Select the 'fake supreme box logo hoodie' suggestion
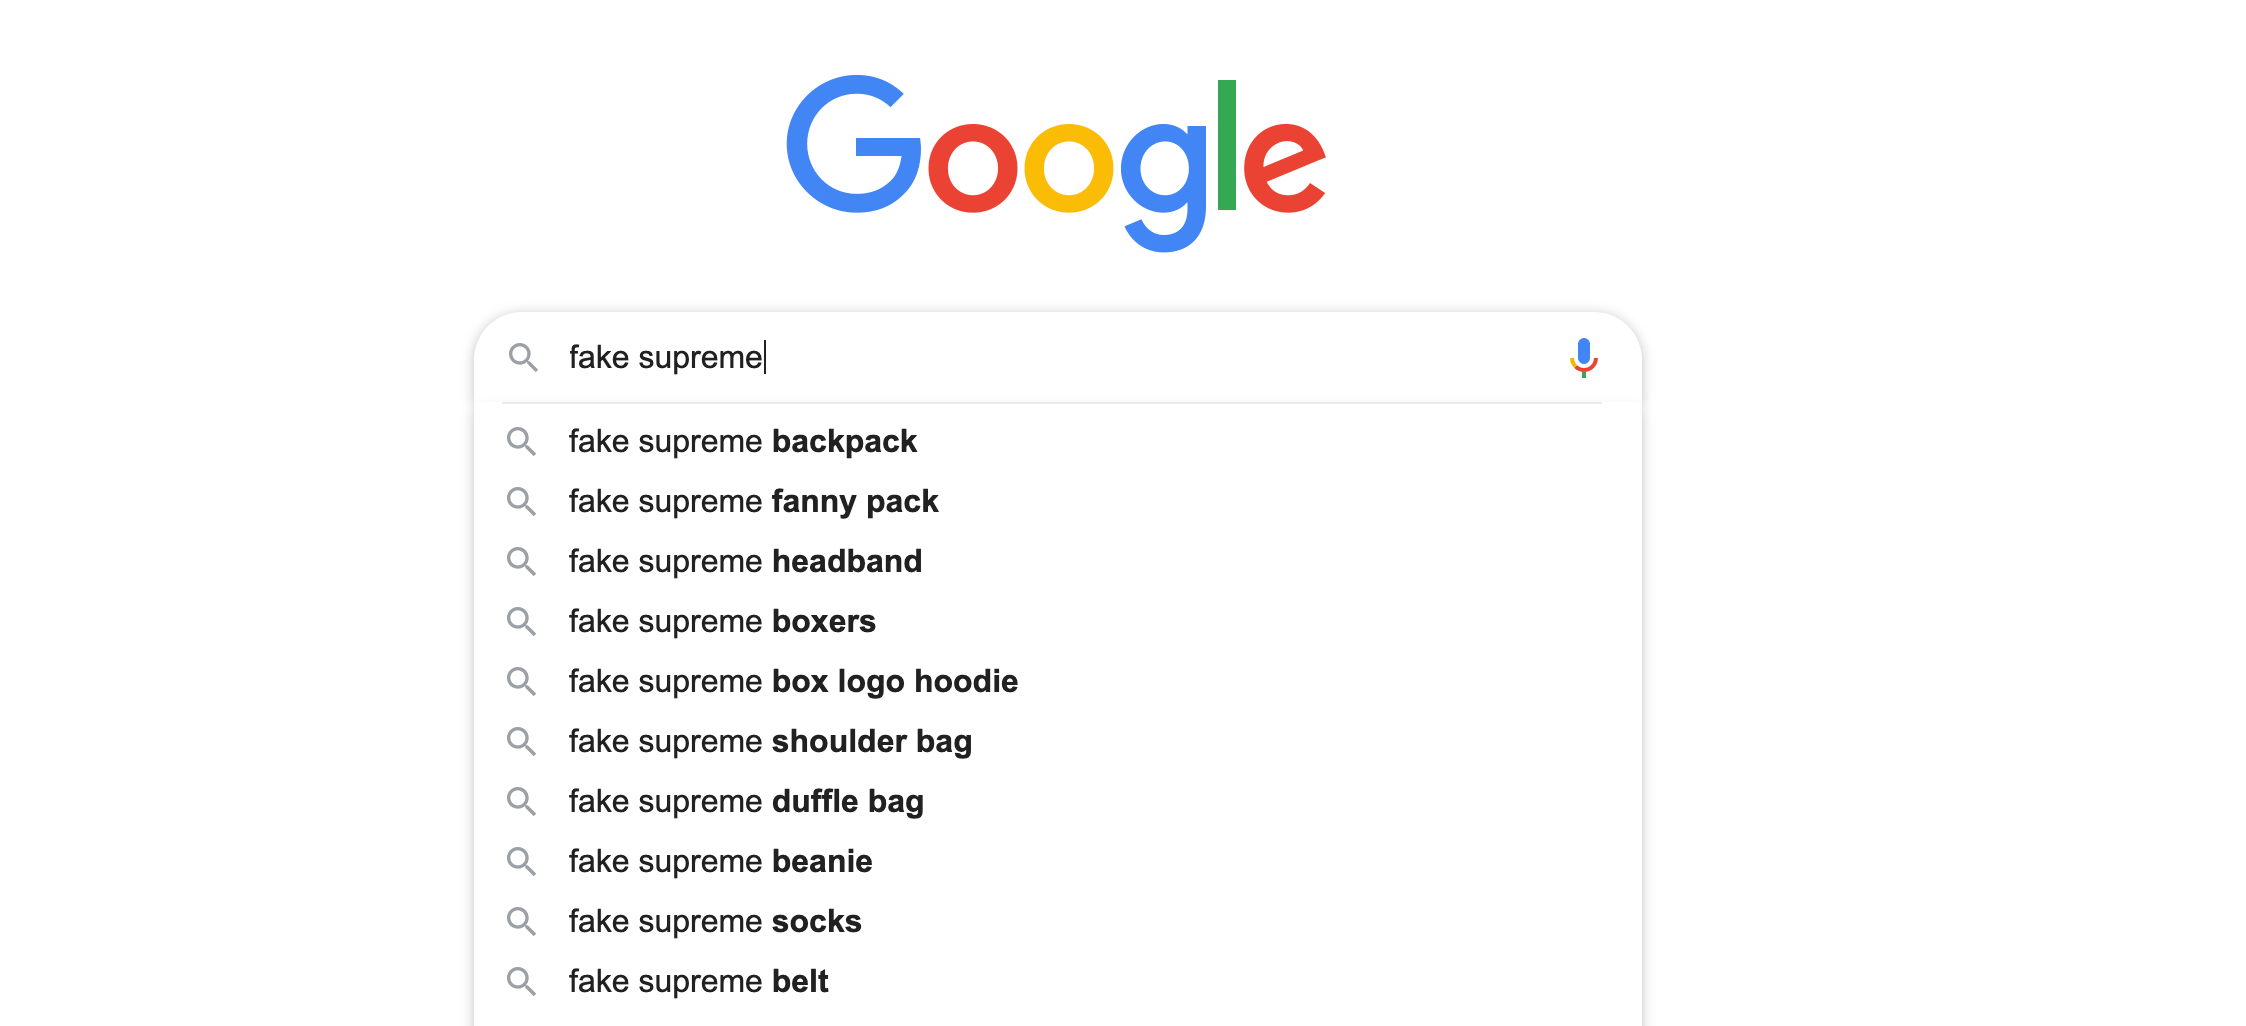Image resolution: width=2246 pixels, height=1026 pixels. (793, 681)
